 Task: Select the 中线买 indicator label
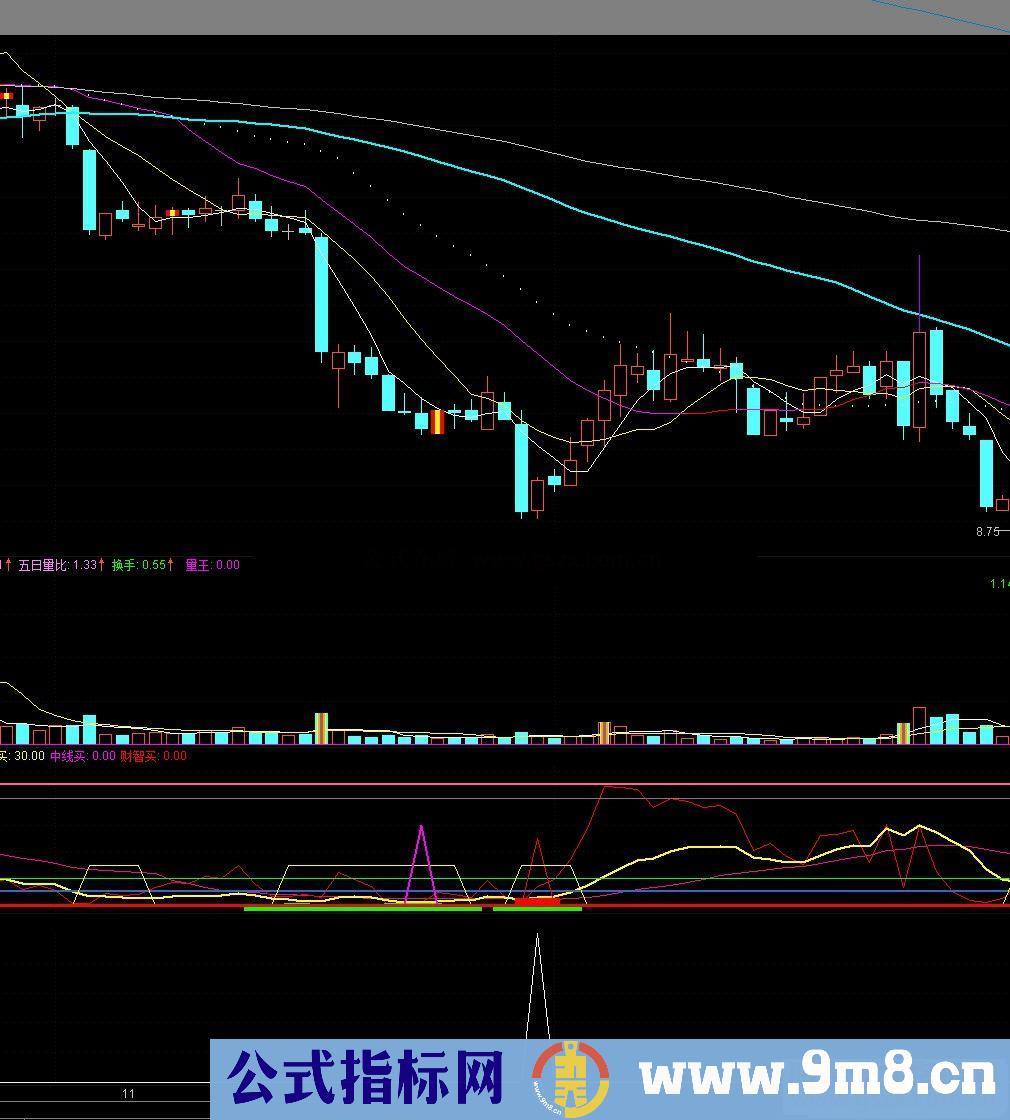(x=68, y=756)
